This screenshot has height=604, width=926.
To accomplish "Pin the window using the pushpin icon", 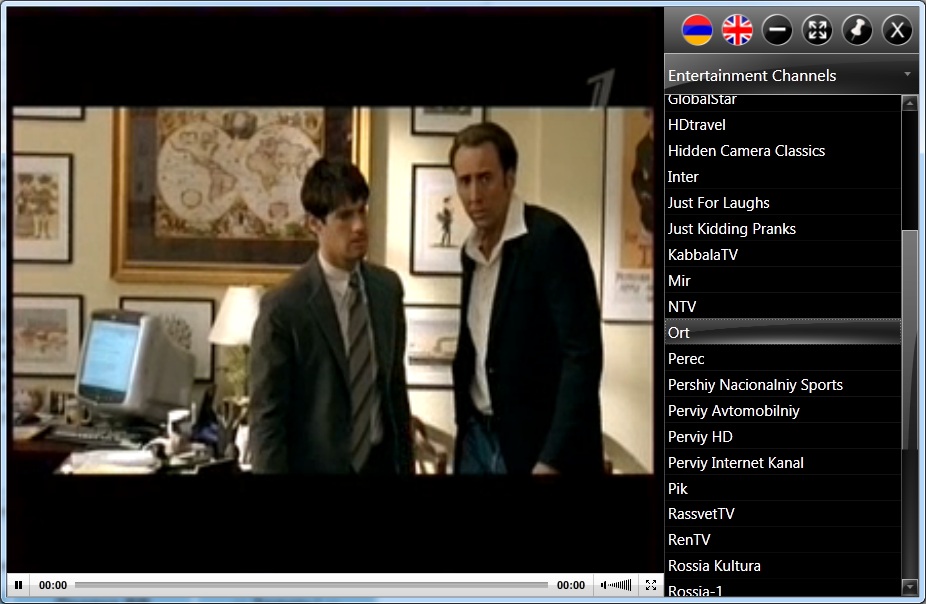I will pos(857,30).
